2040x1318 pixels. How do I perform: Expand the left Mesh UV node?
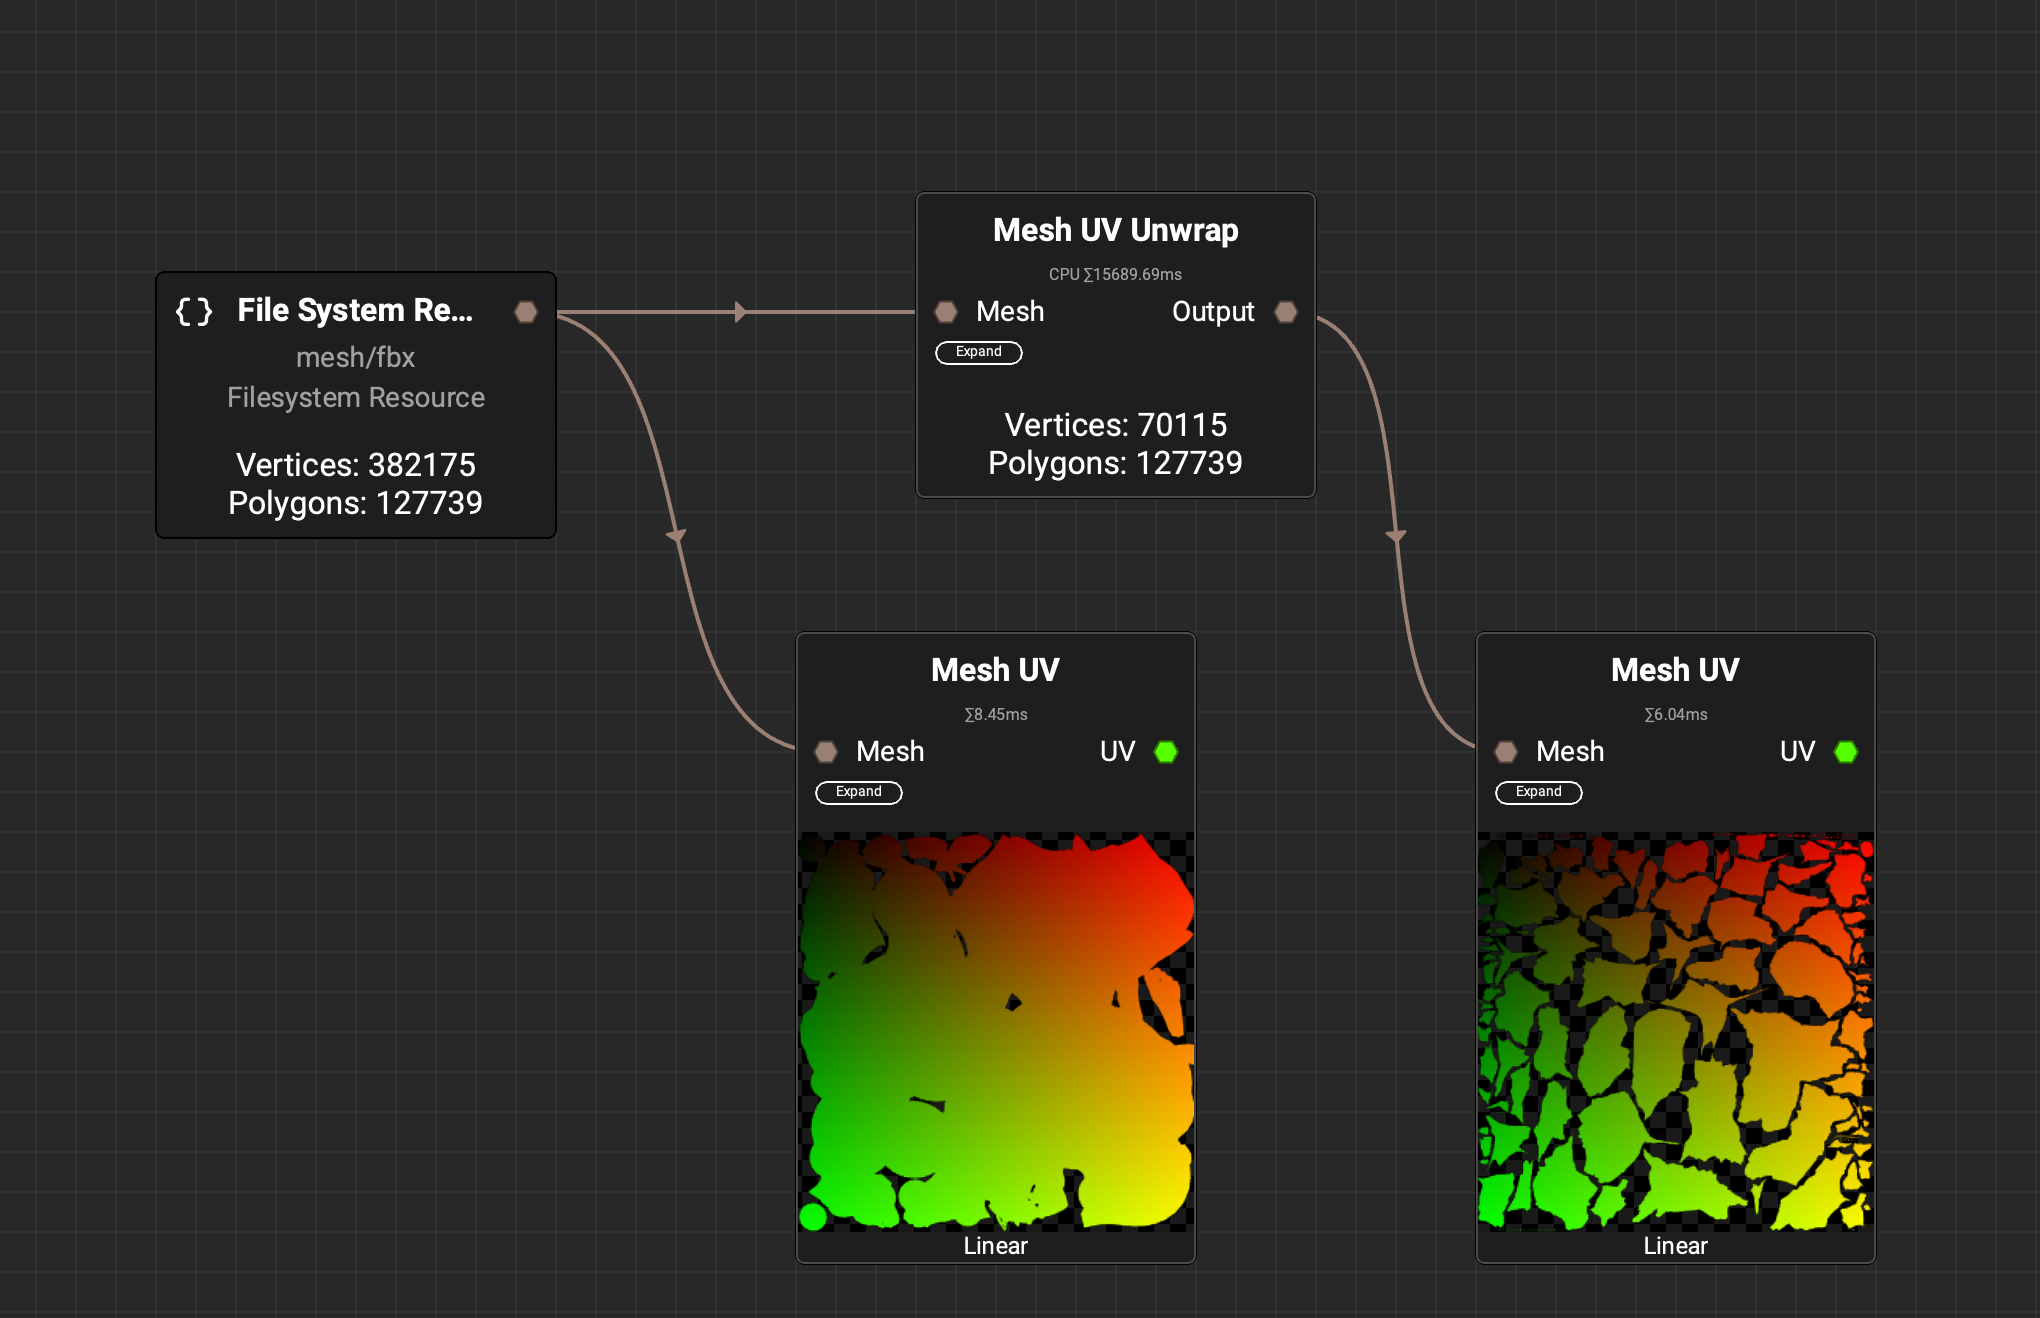(x=858, y=792)
